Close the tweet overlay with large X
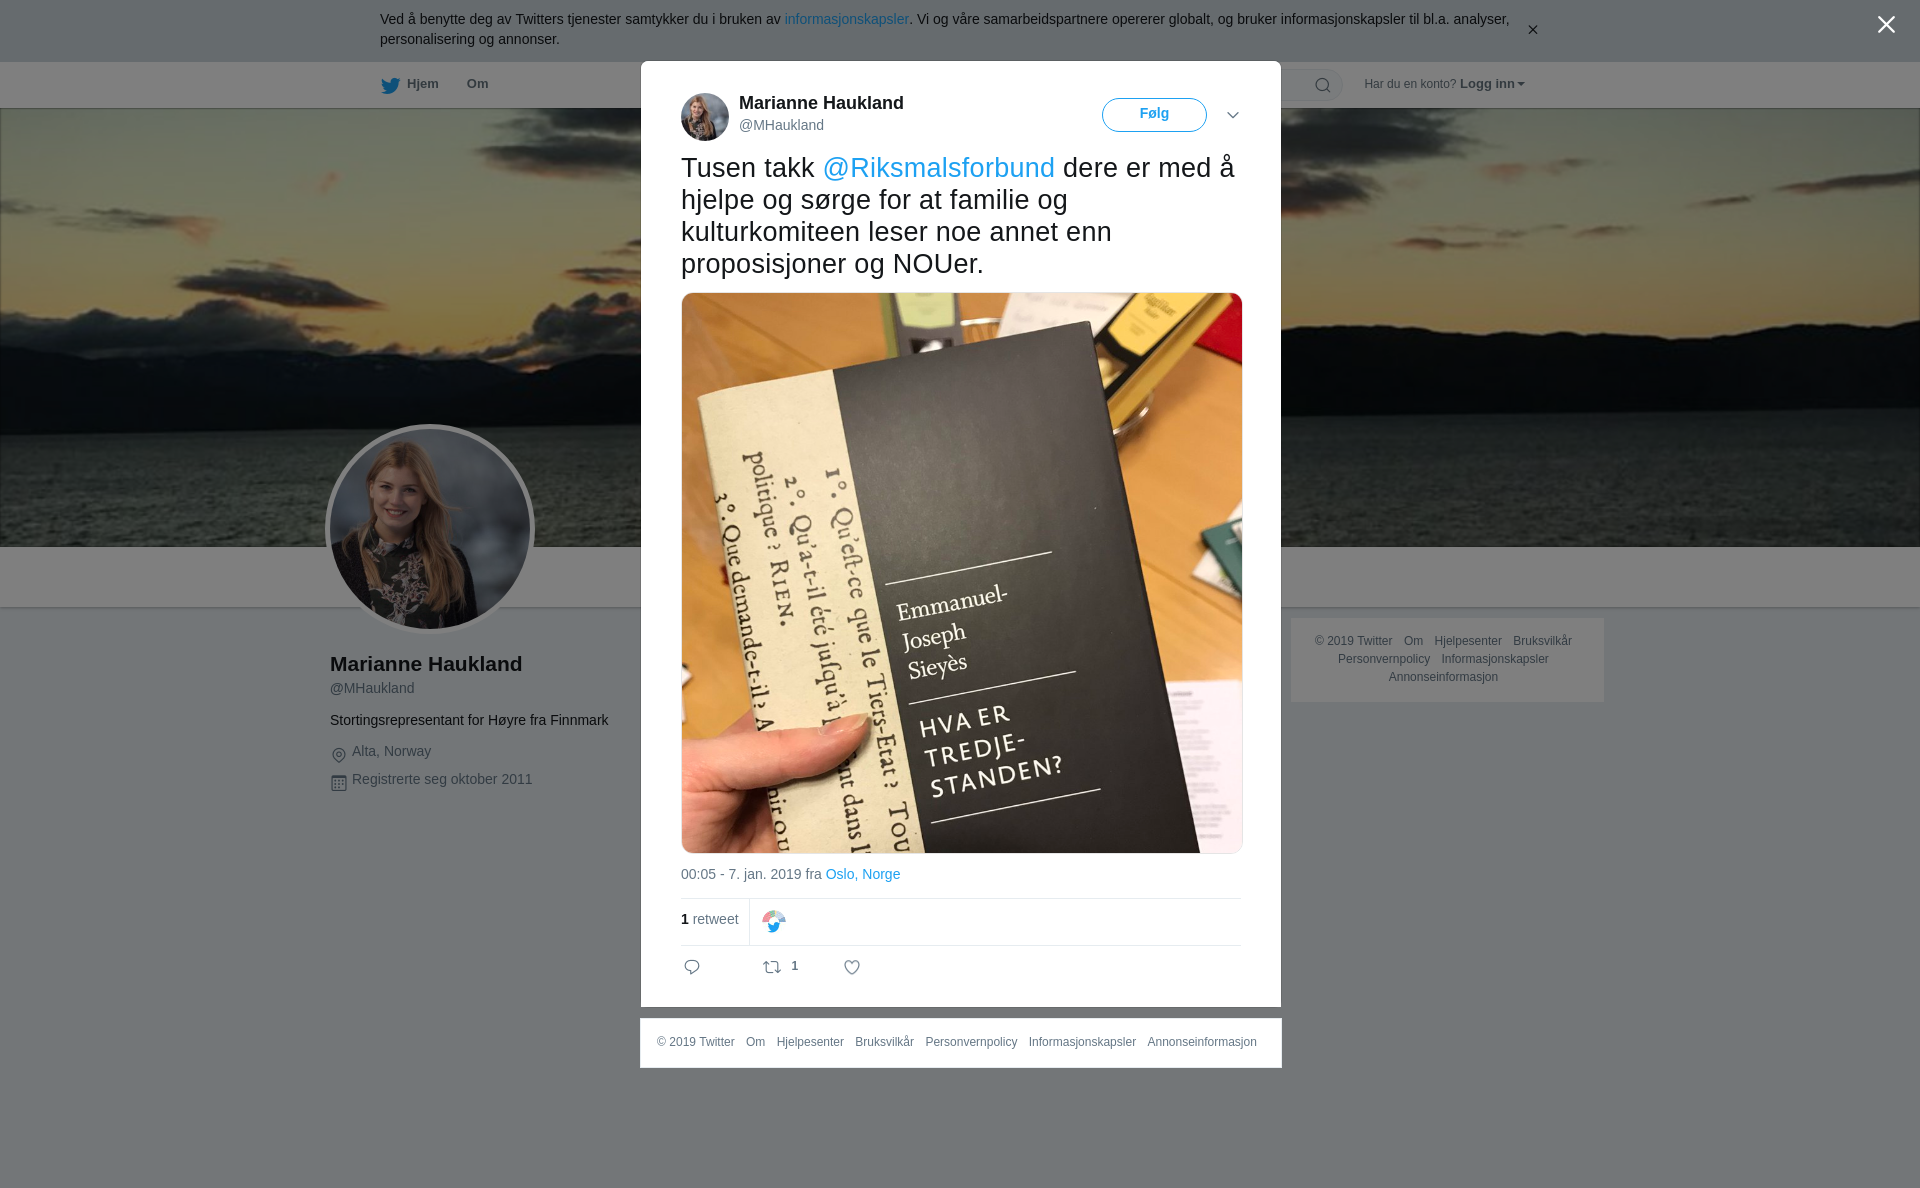 coord(1886,25)
